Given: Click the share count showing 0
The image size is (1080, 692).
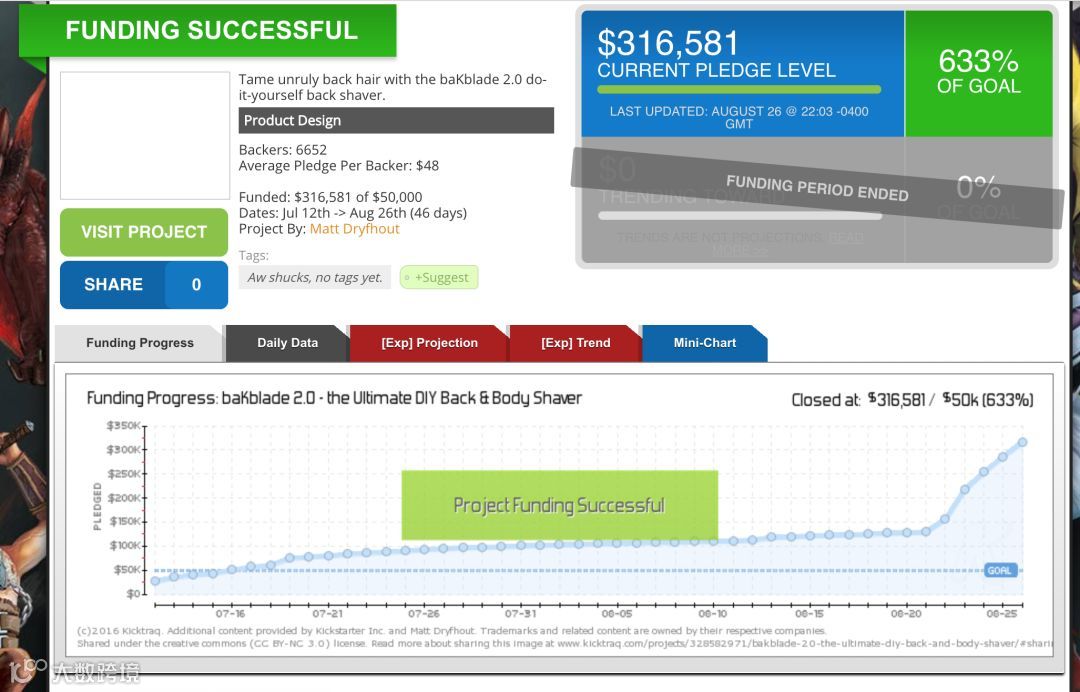Looking at the screenshot, I should [196, 284].
